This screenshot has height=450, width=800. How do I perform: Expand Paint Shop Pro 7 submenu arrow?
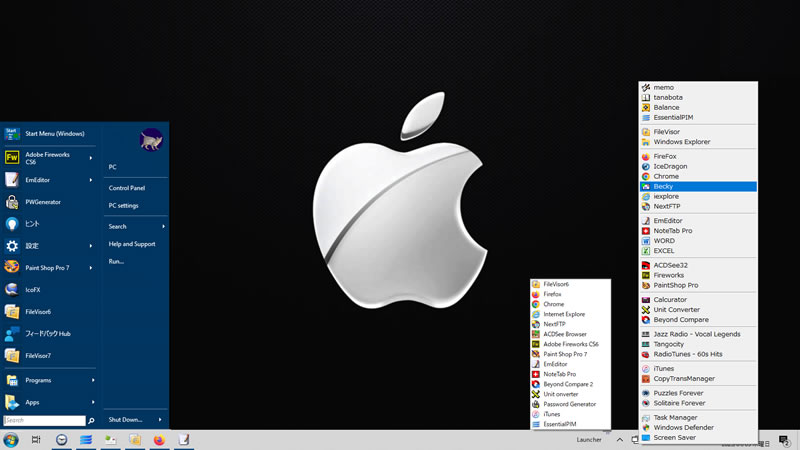pyautogui.click(x=91, y=268)
